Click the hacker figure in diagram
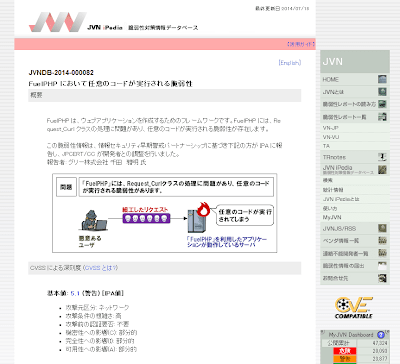Screen dimensions: 400x364 (x=93, y=220)
